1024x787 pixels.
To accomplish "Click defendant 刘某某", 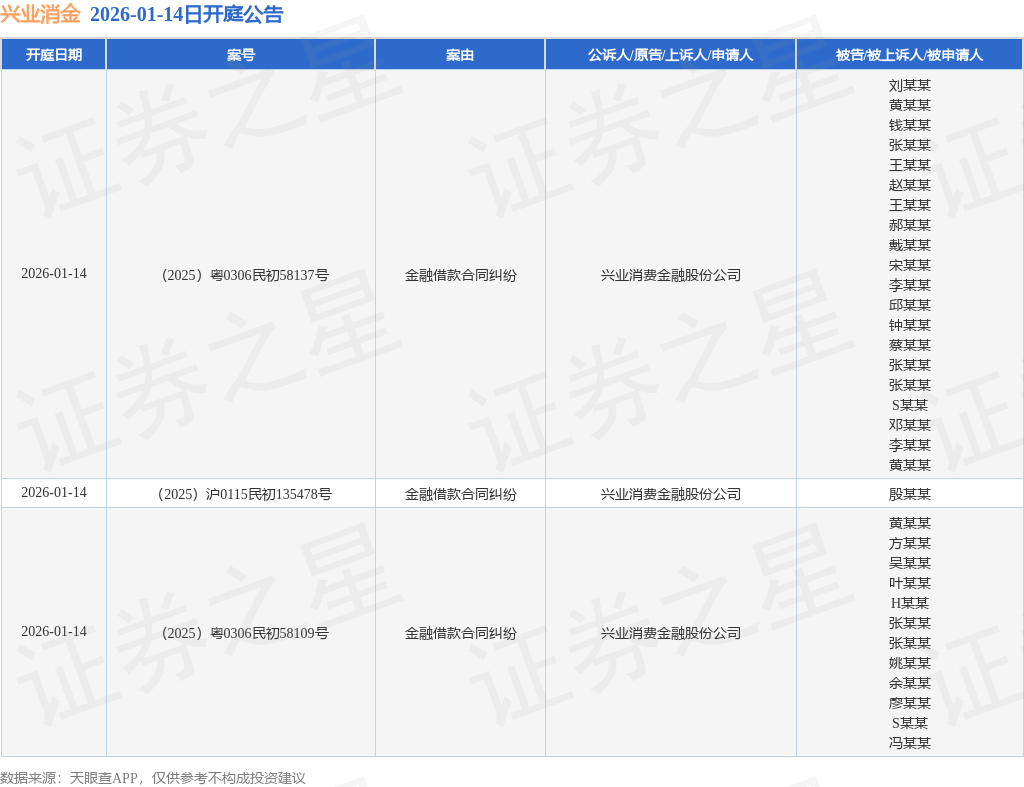I will click(x=910, y=86).
